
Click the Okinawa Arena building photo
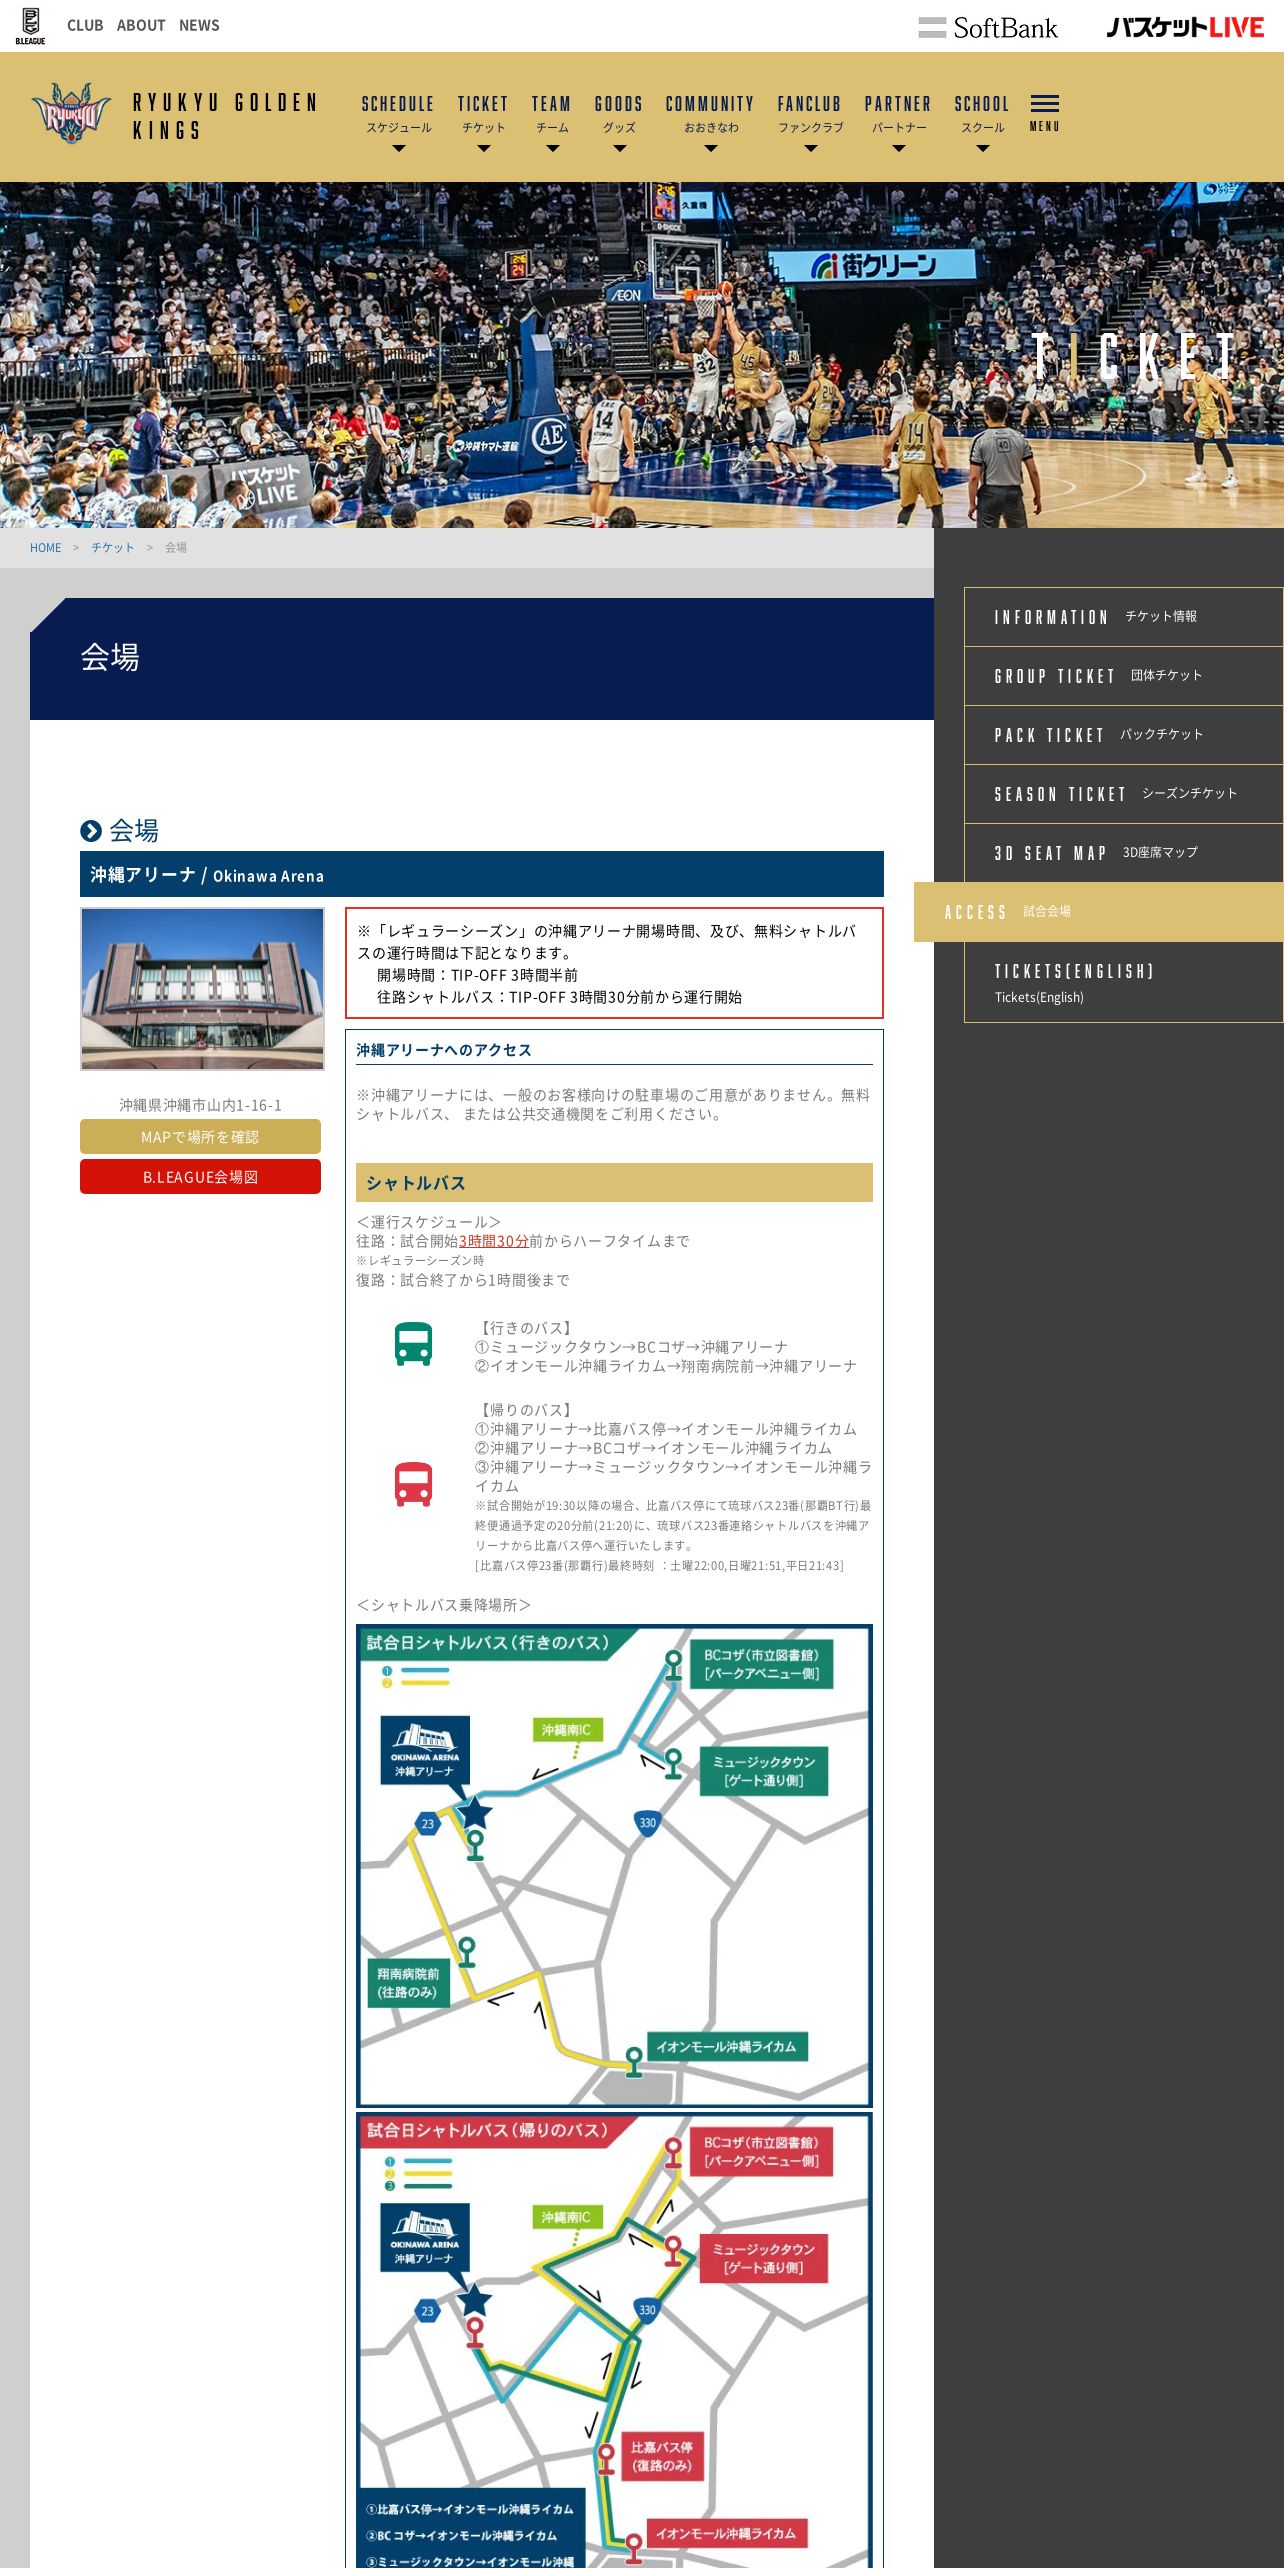(x=202, y=989)
